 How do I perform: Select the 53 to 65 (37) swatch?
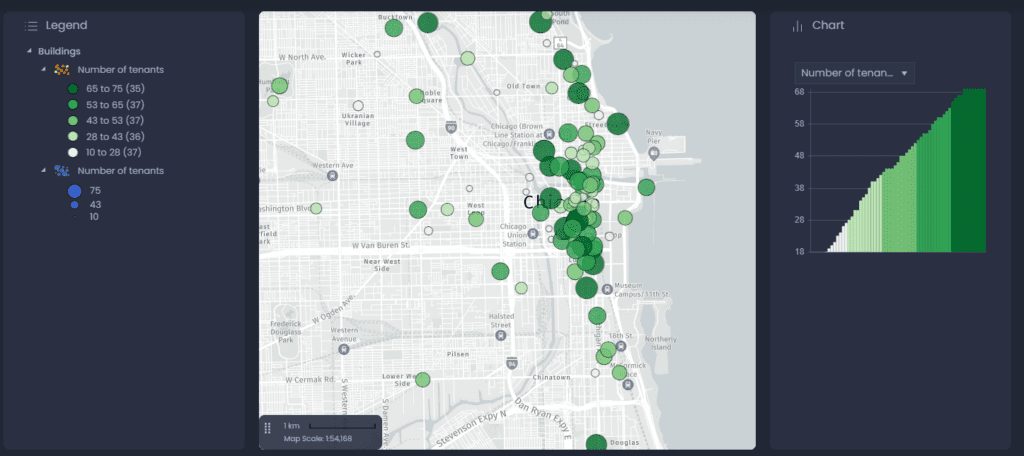(73, 105)
